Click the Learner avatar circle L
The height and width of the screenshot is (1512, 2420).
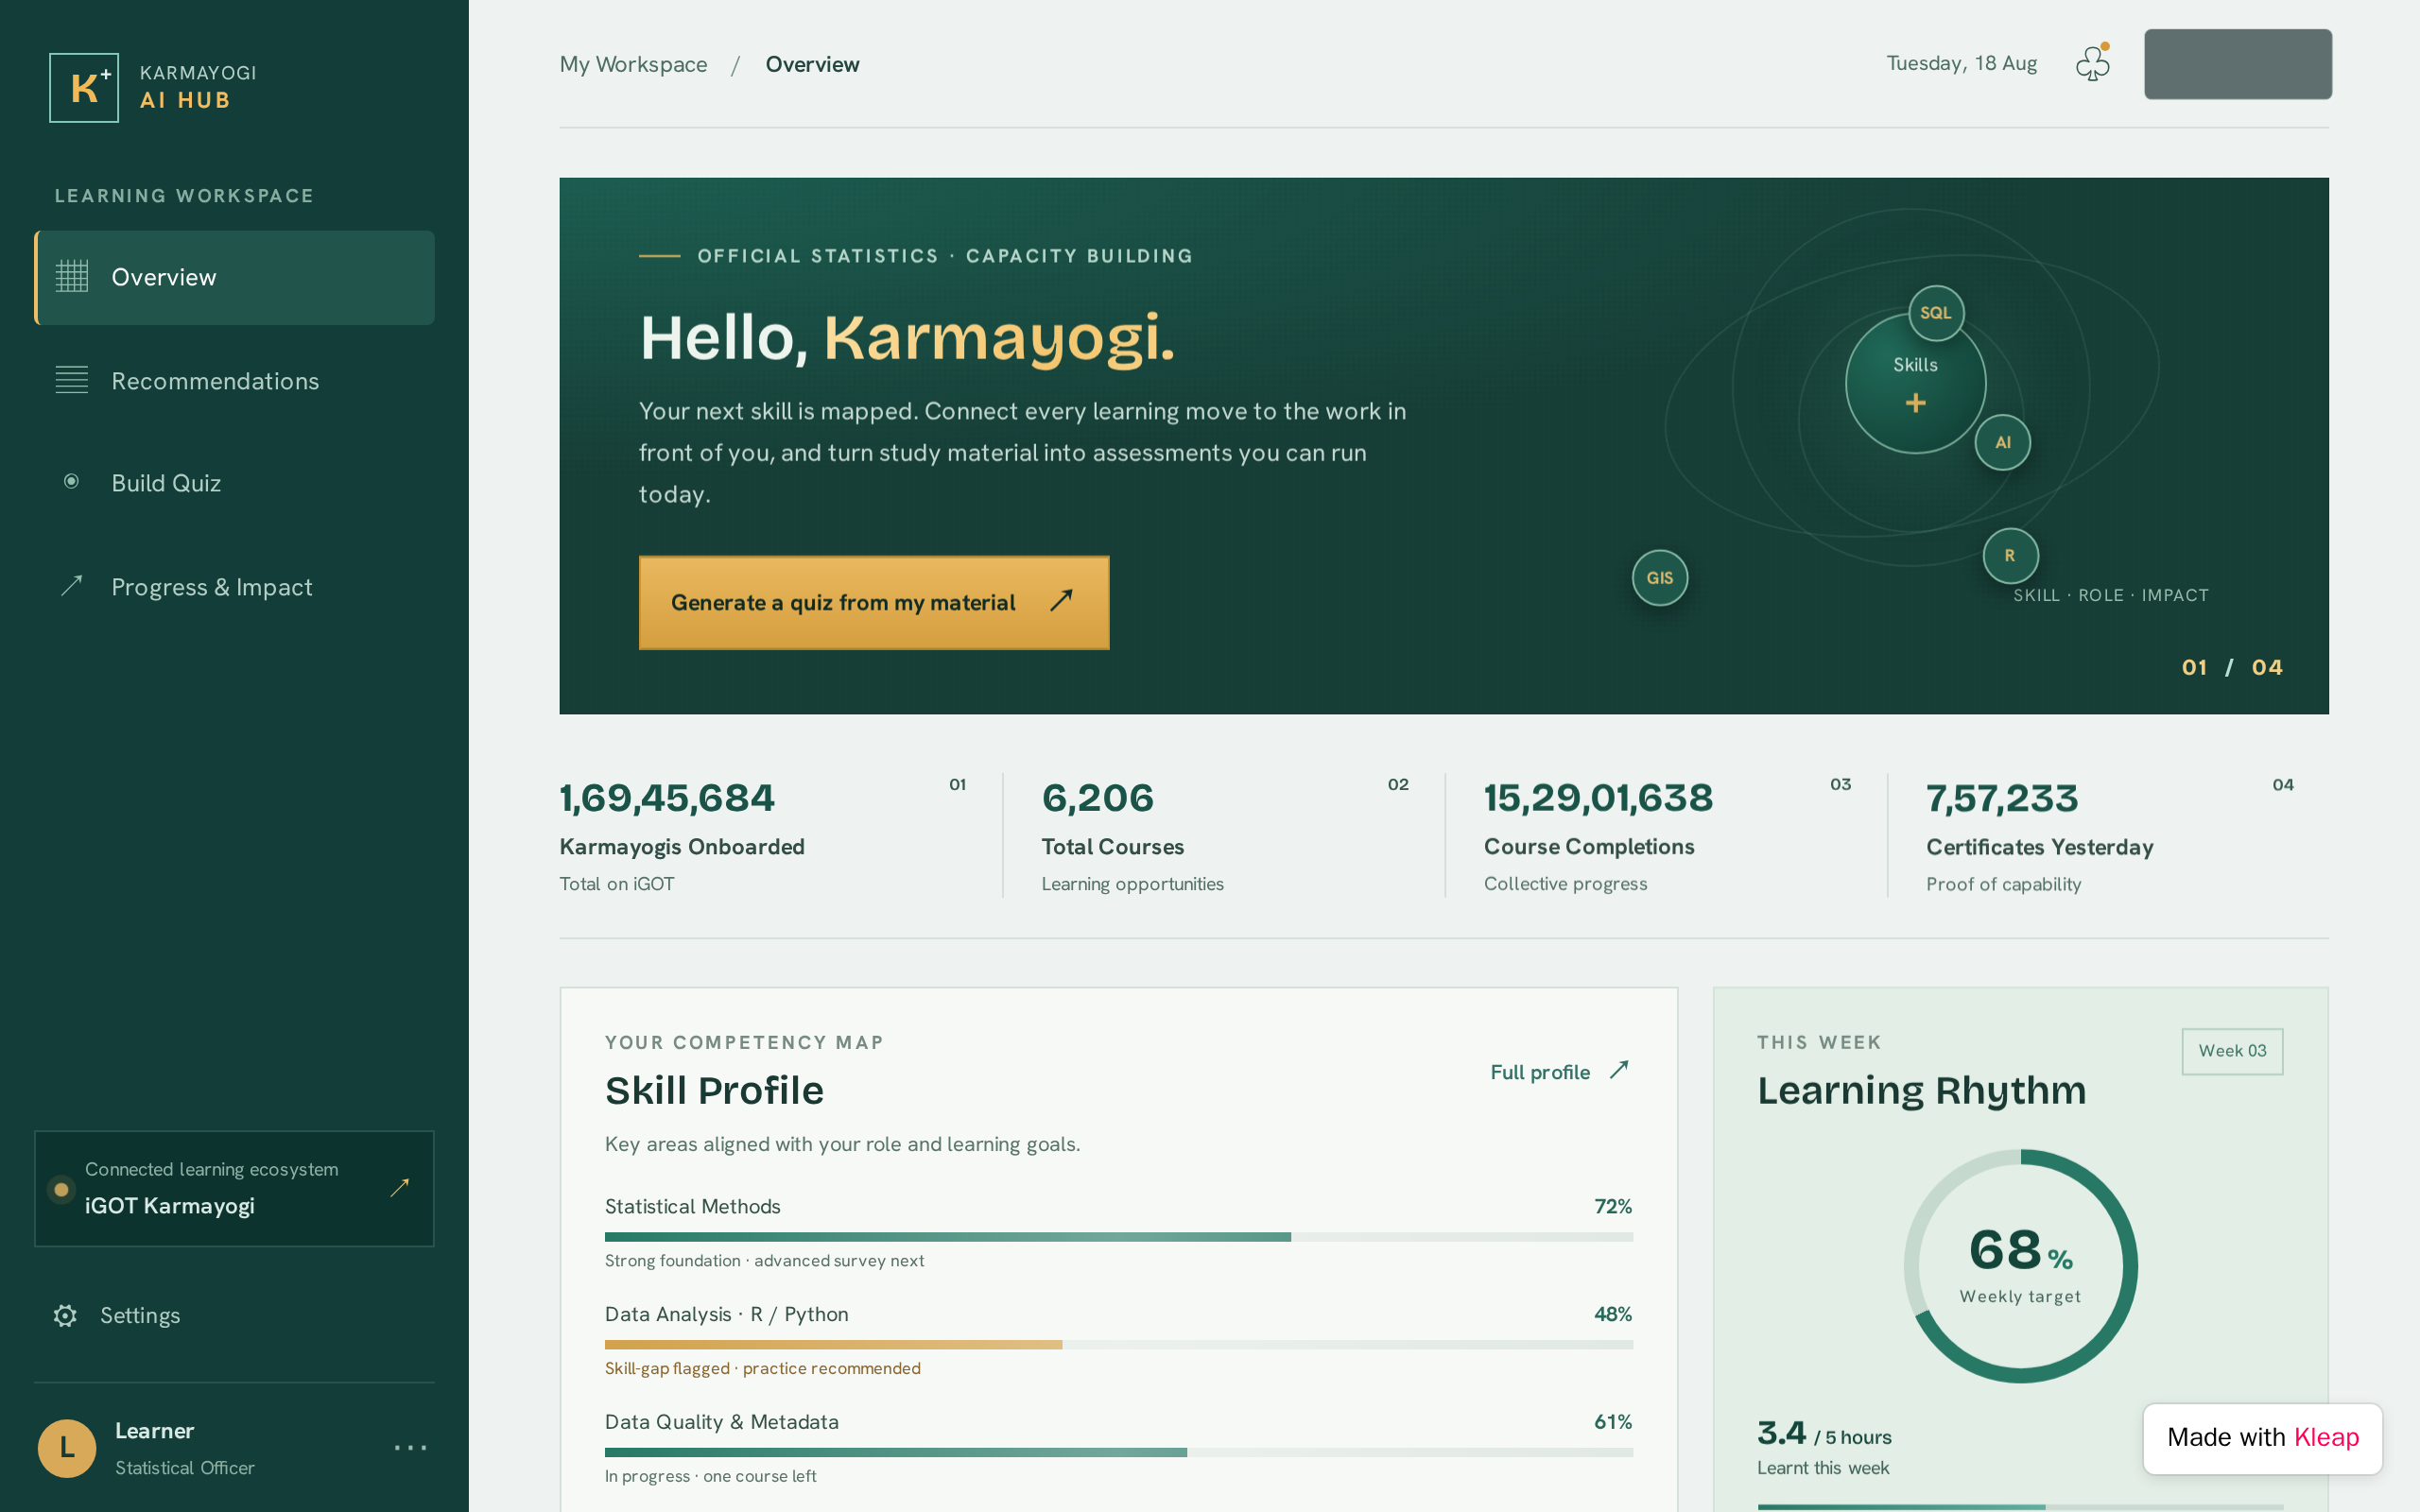(x=67, y=1447)
